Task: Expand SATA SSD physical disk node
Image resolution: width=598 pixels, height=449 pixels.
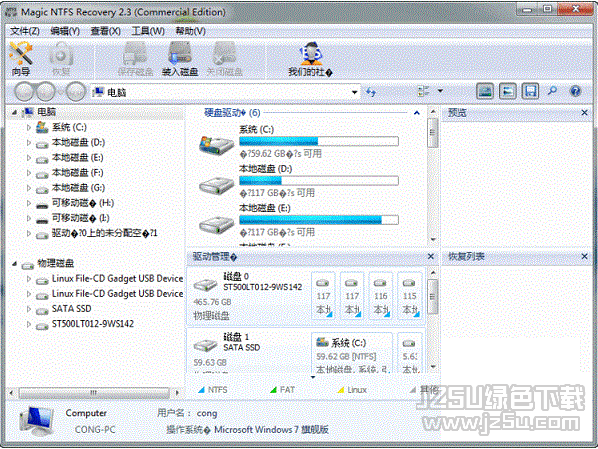Action: [x=29, y=309]
